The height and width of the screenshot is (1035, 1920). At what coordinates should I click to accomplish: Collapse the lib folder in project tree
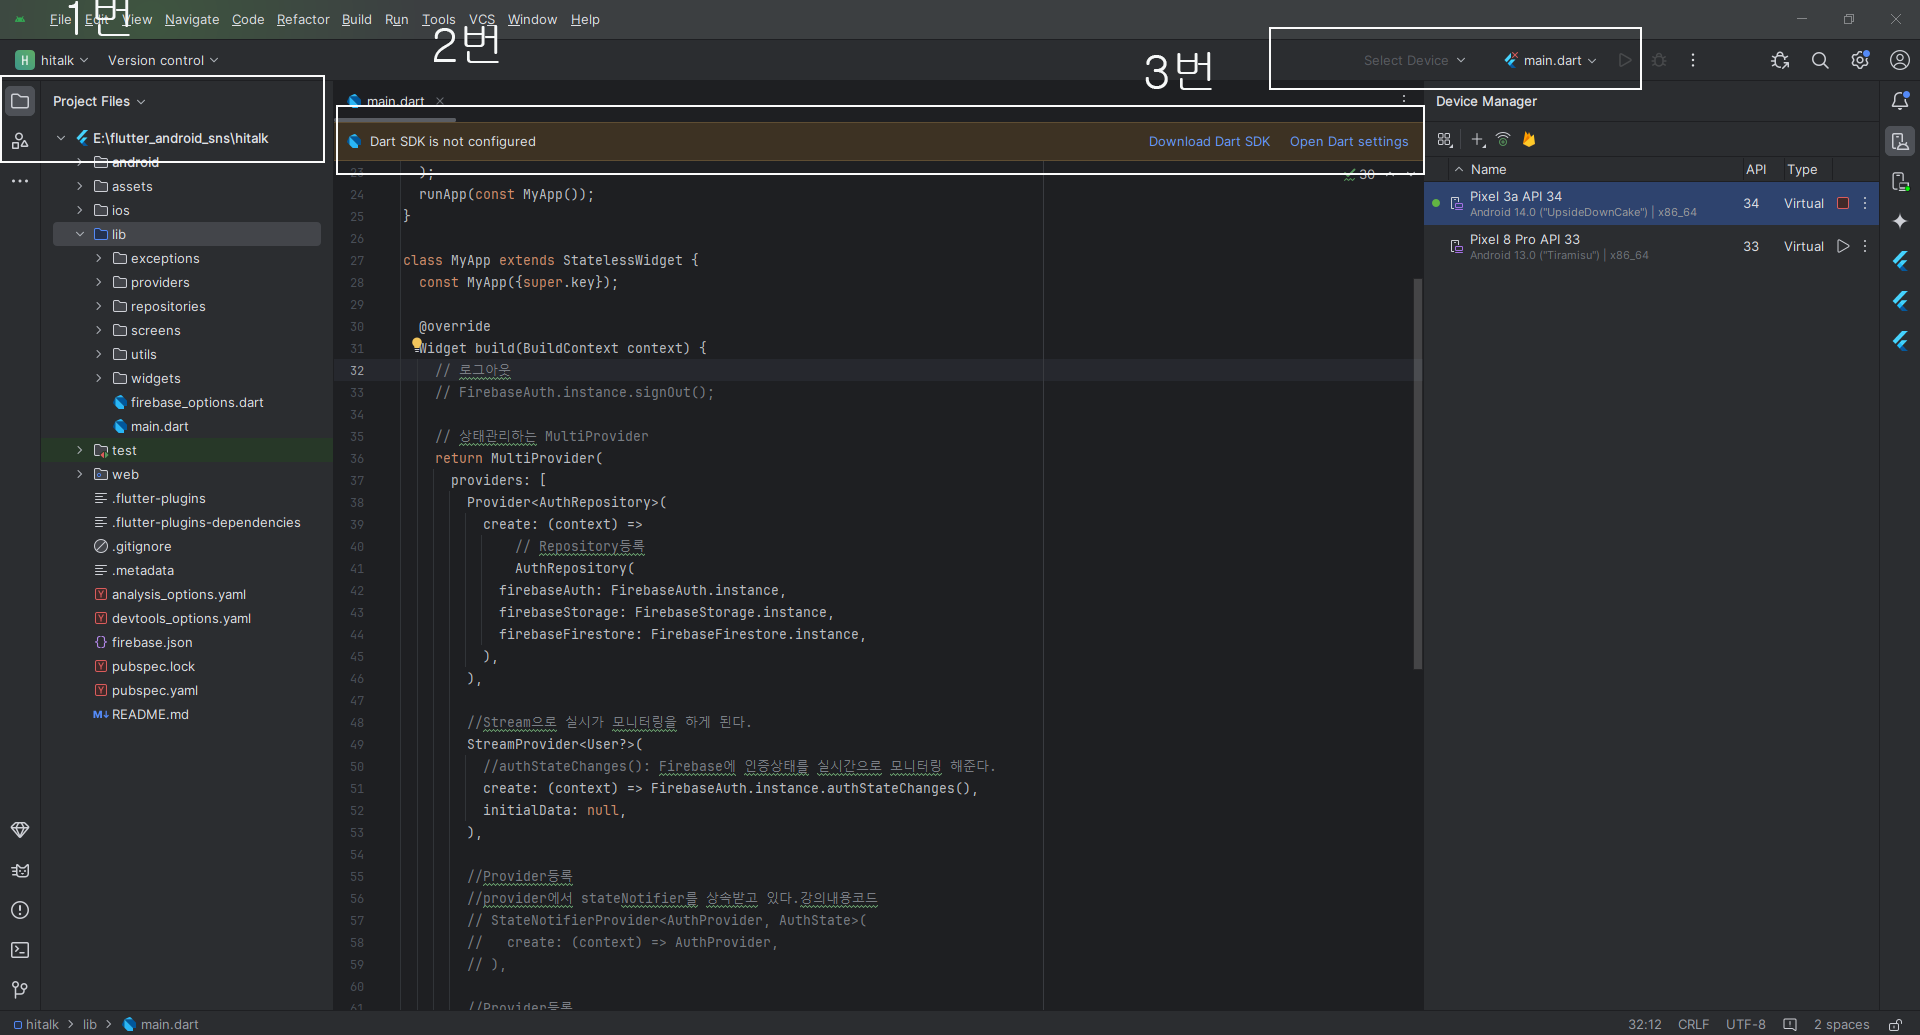80,234
